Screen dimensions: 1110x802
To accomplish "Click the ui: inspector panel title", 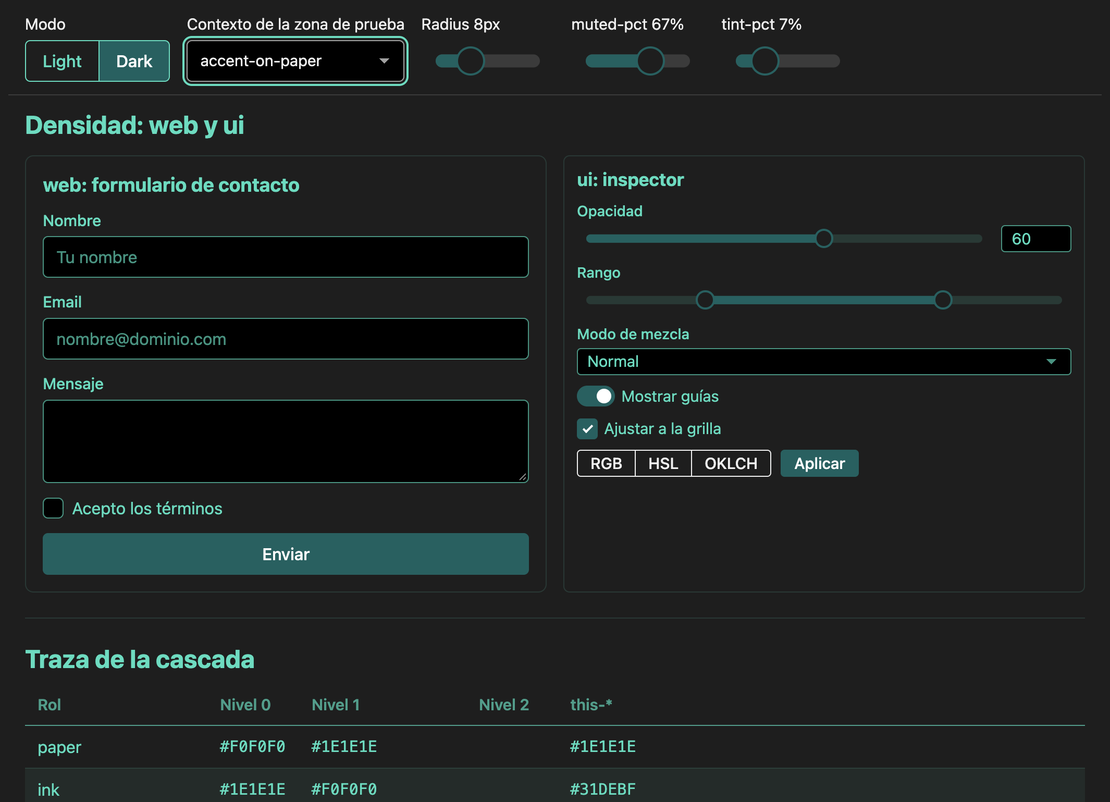I will [630, 180].
